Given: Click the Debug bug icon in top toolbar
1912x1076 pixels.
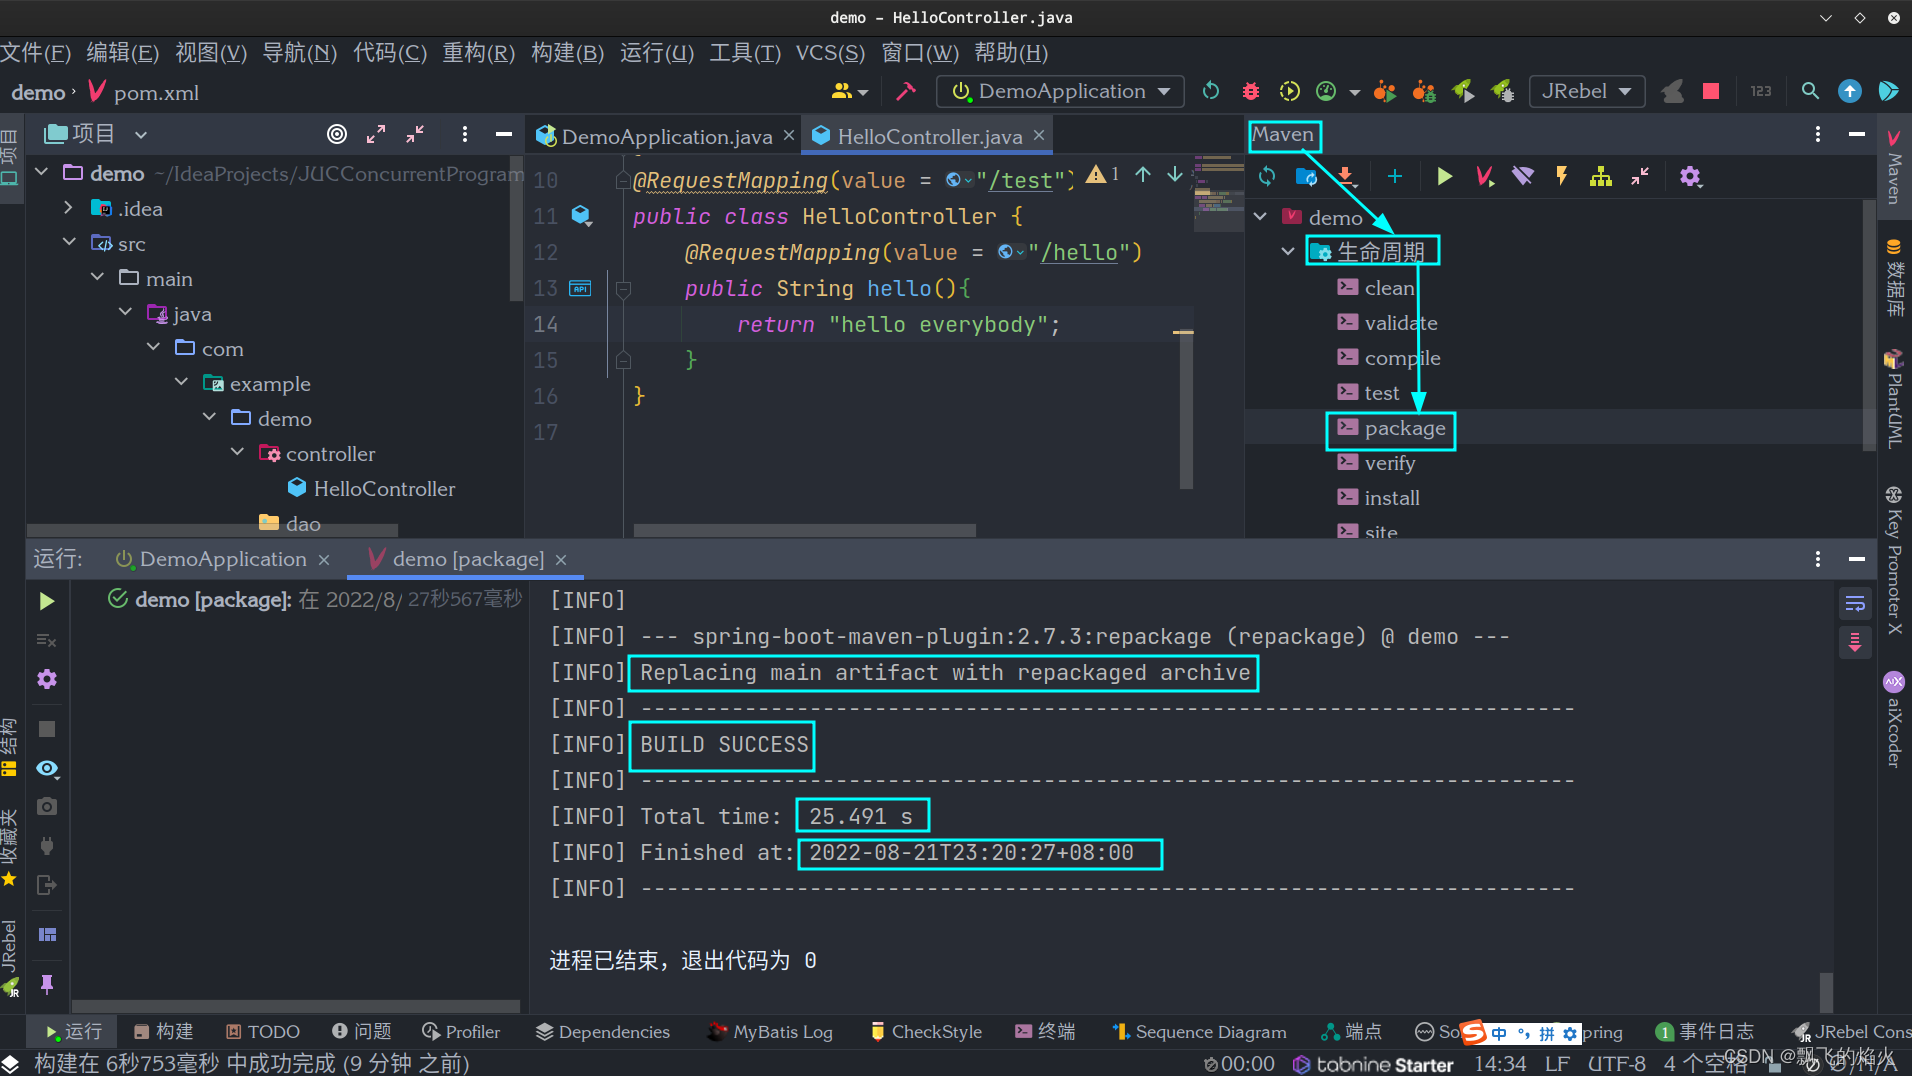Looking at the screenshot, I should [1250, 91].
